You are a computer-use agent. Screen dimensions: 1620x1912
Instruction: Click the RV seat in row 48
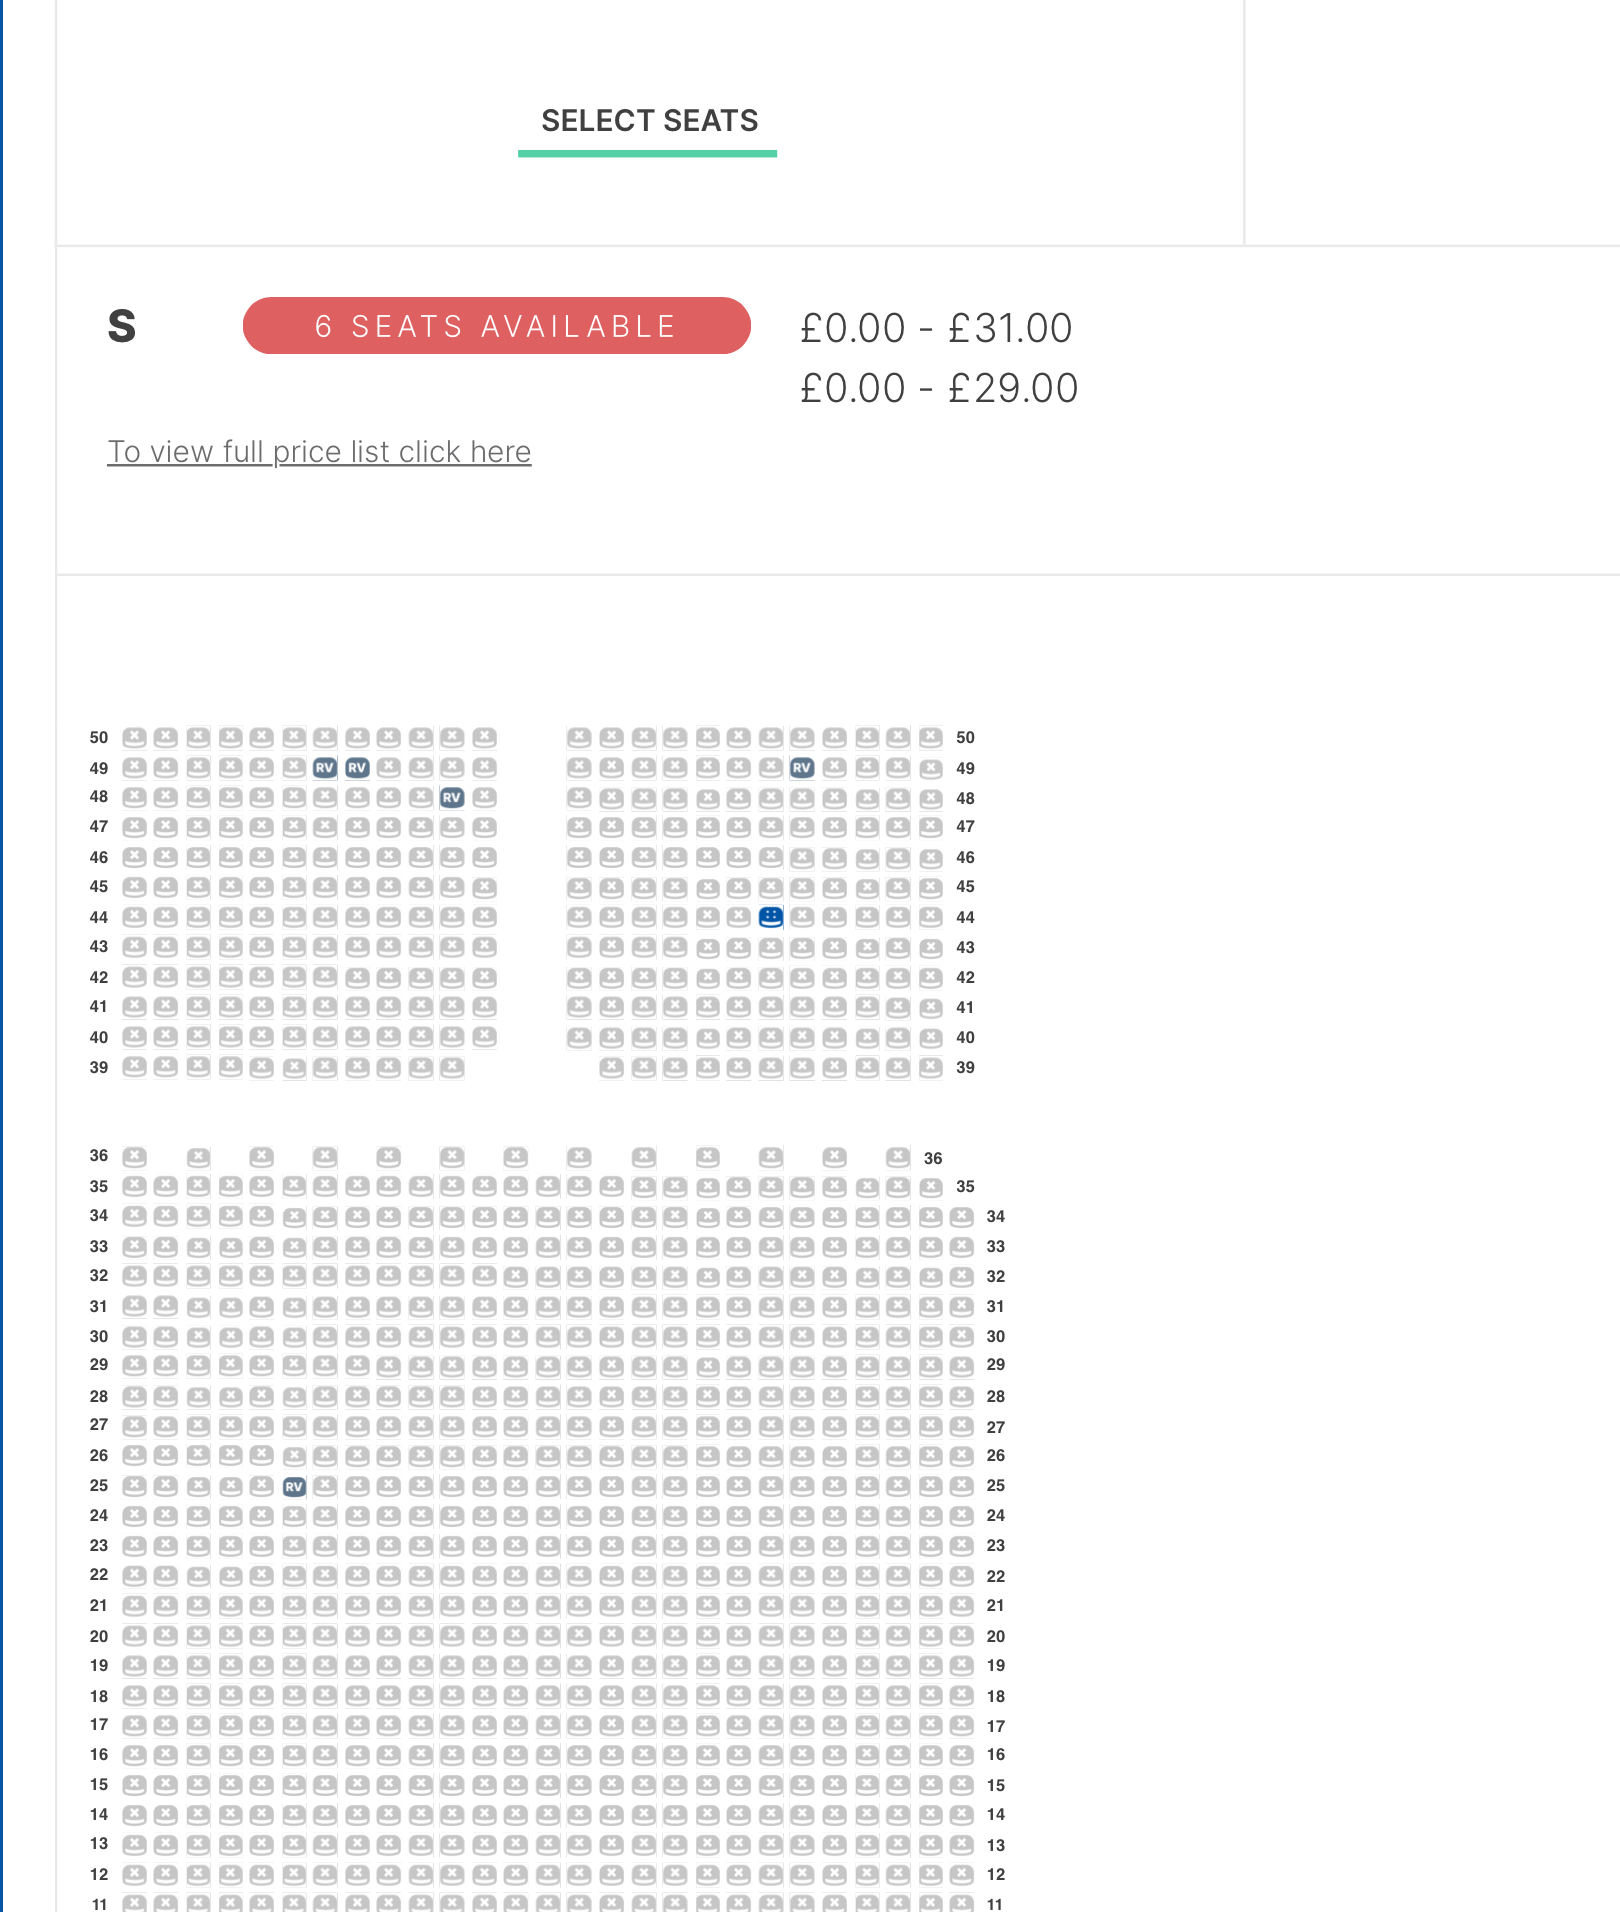[x=452, y=797]
